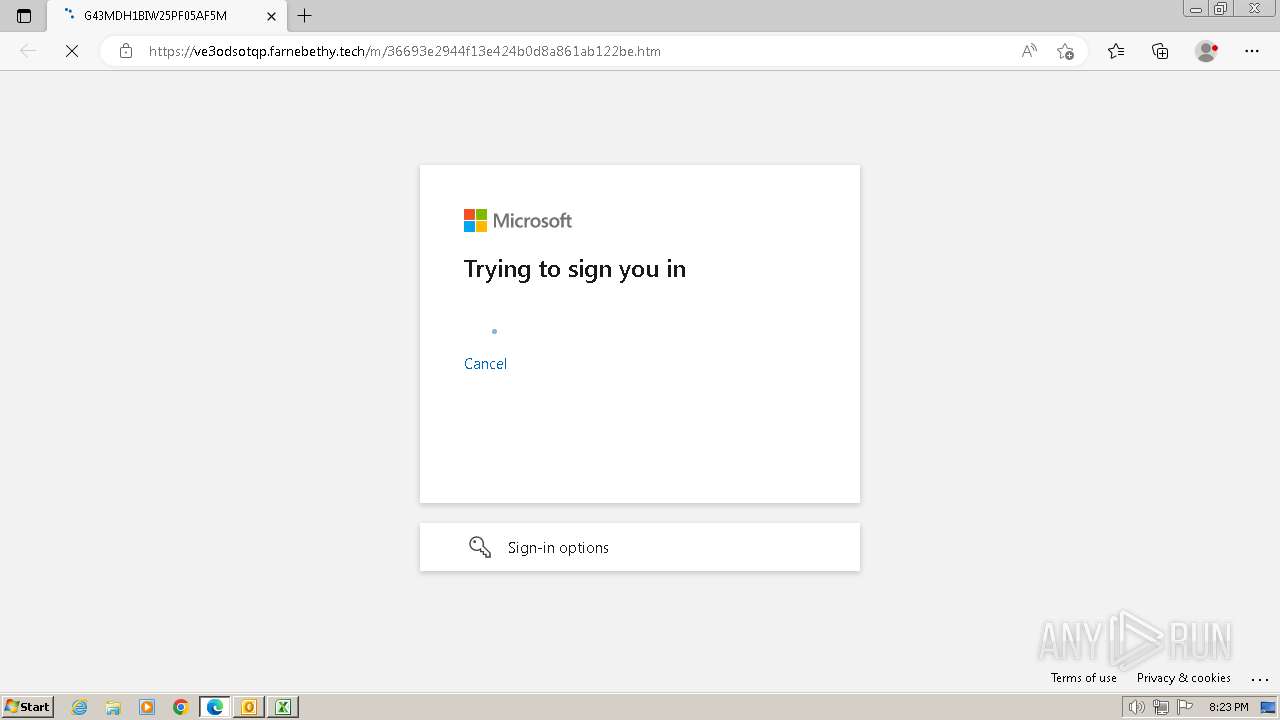Image resolution: width=1280 pixels, height=720 pixels.
Task: Minimize the browser window
Action: [1196, 8]
